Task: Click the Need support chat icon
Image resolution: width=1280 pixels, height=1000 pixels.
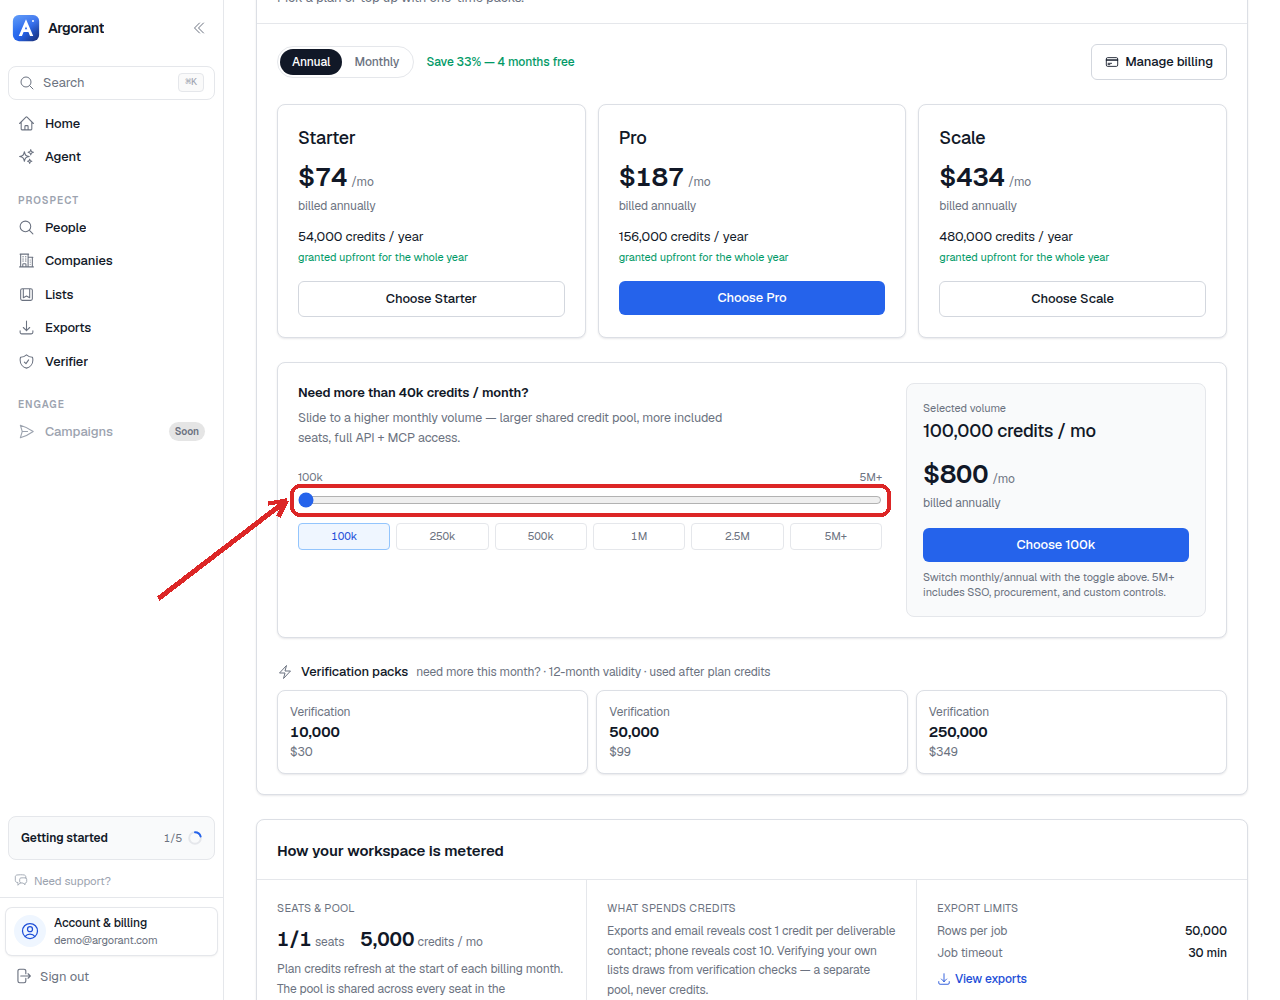Action: click(21, 881)
